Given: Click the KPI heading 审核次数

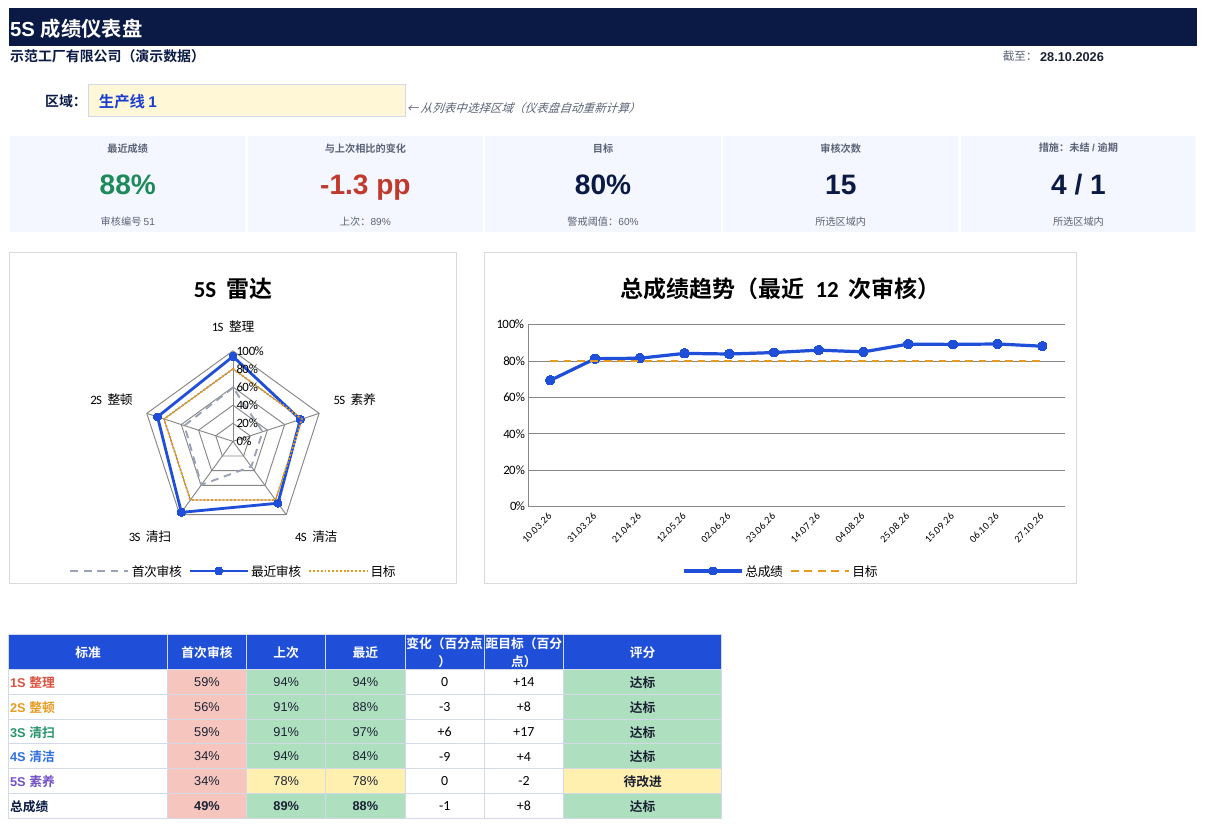Looking at the screenshot, I should pos(840,148).
